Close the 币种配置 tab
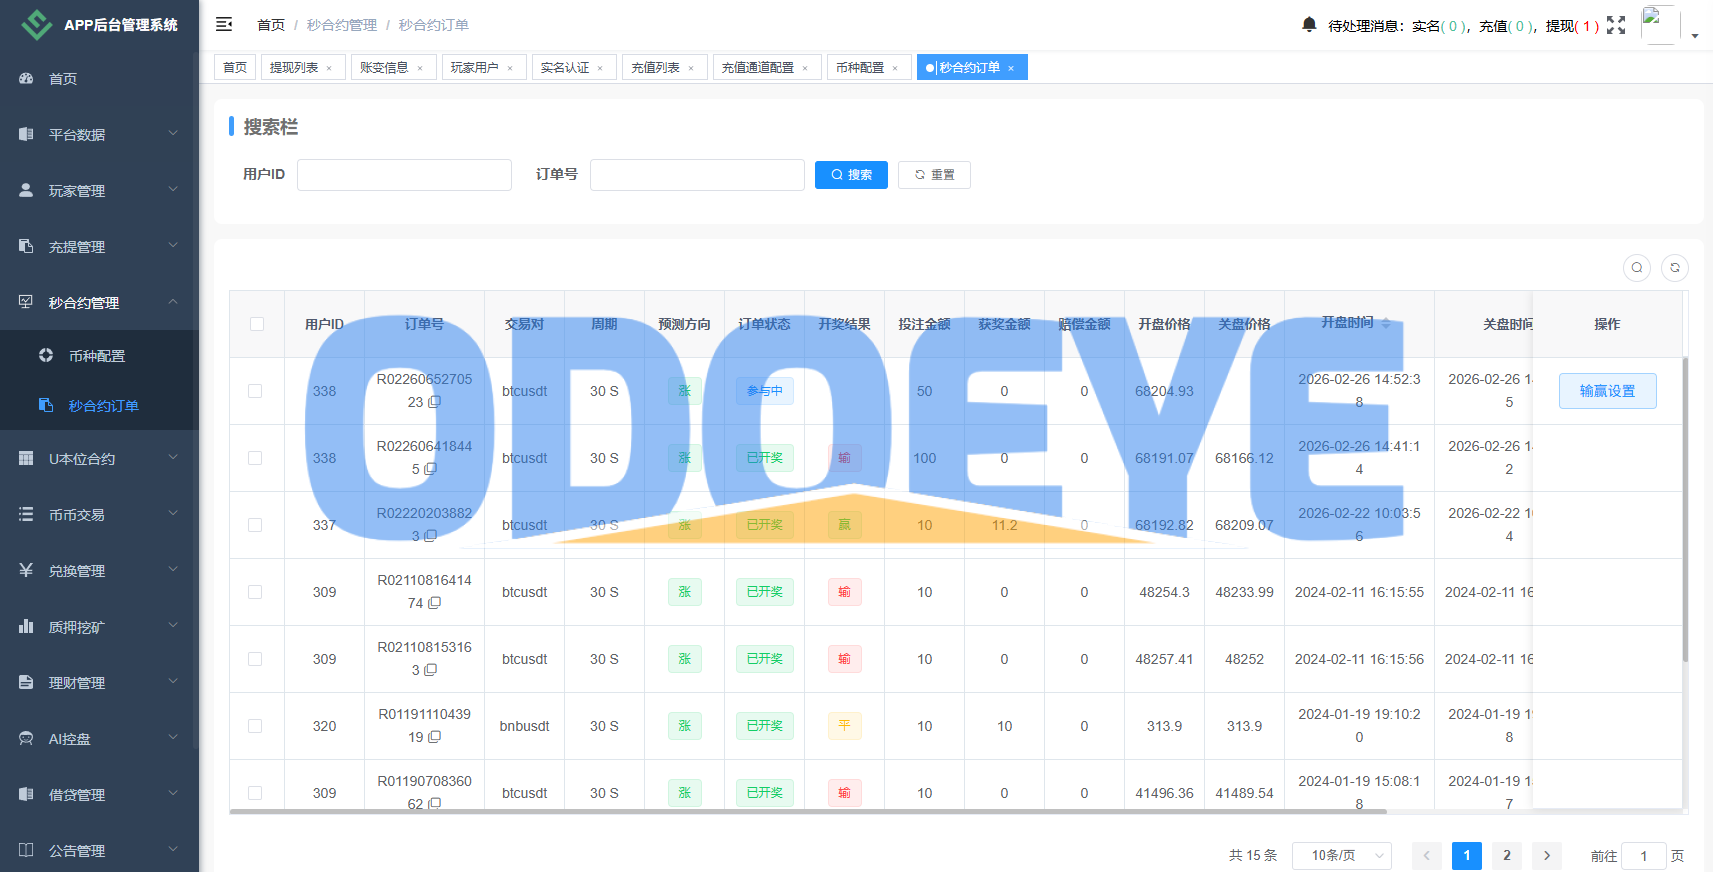The width and height of the screenshot is (1713, 872). 895,68
